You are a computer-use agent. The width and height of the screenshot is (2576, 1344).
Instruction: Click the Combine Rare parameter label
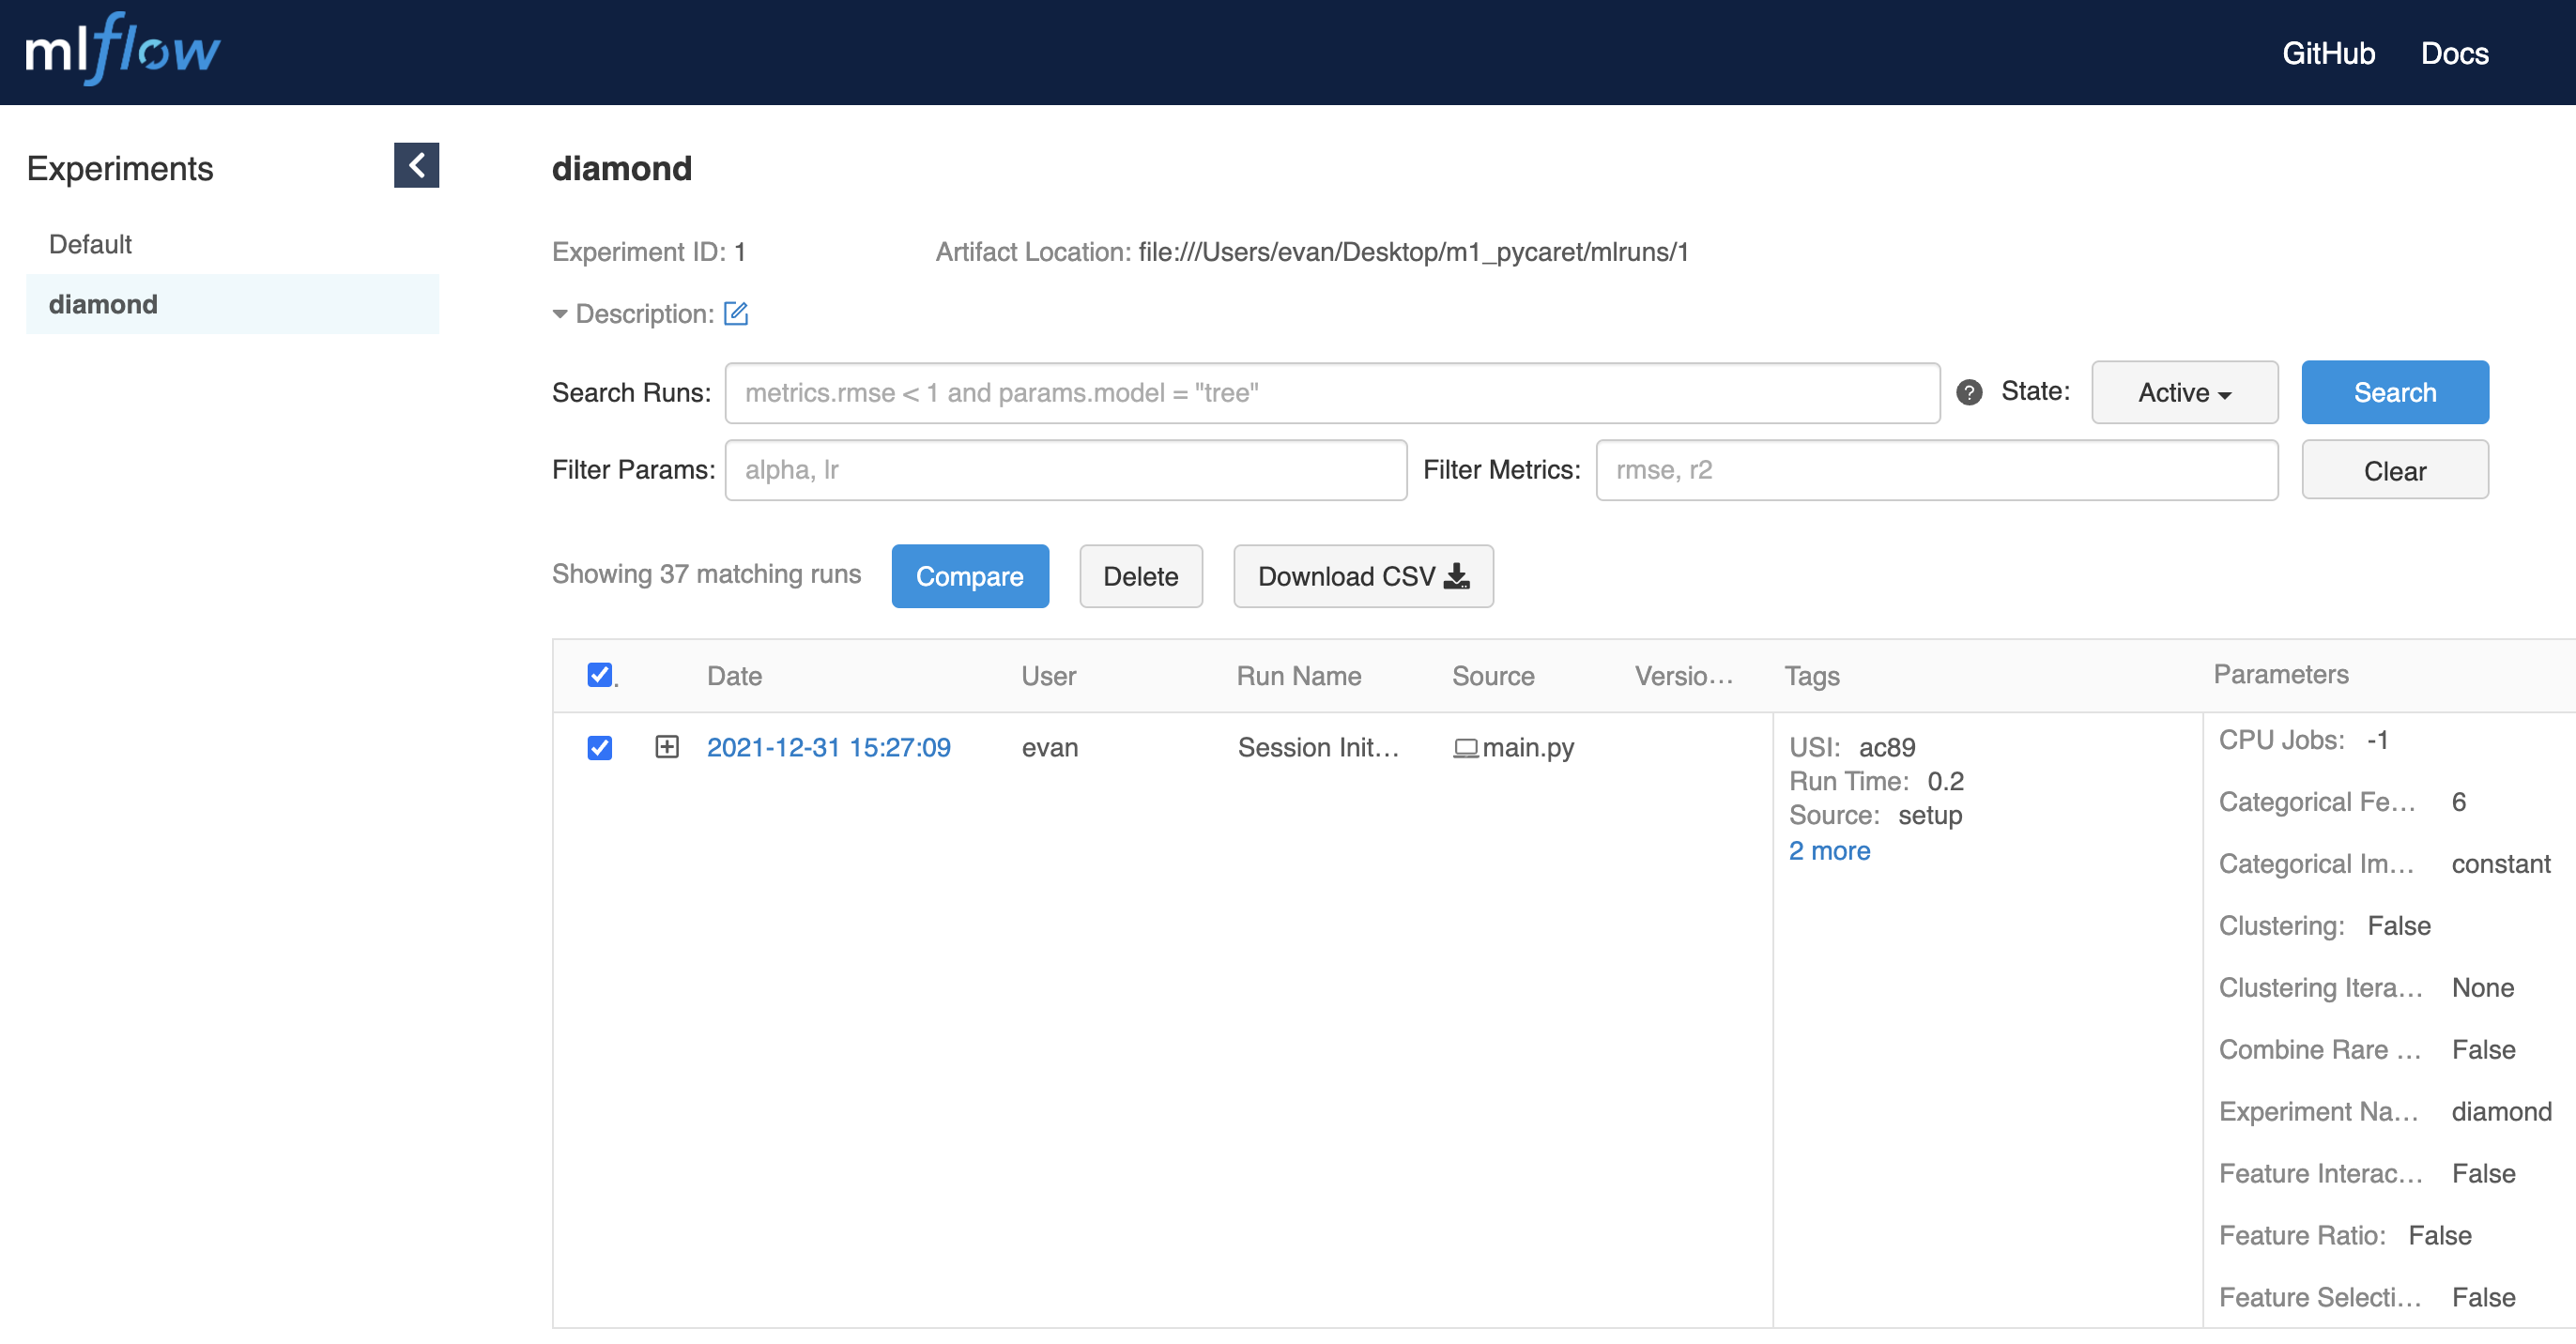2320,1049
